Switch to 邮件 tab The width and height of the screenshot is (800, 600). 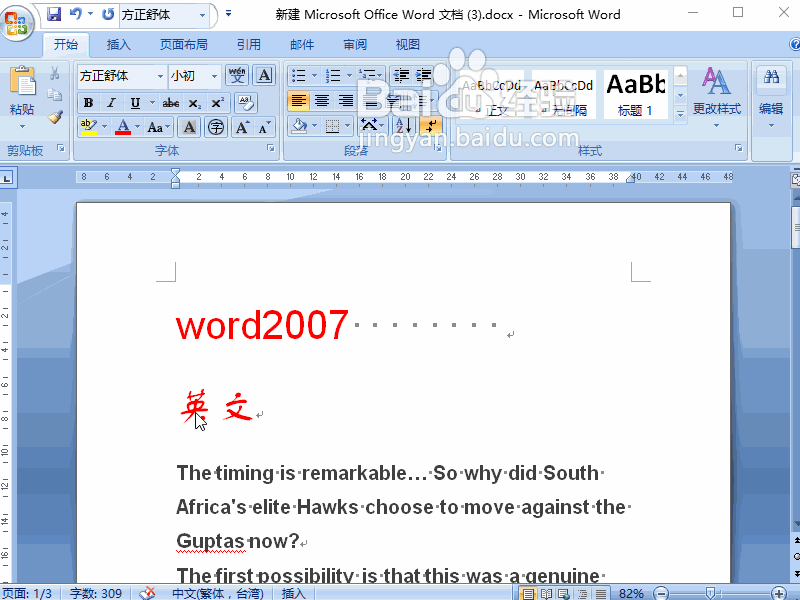(x=302, y=44)
